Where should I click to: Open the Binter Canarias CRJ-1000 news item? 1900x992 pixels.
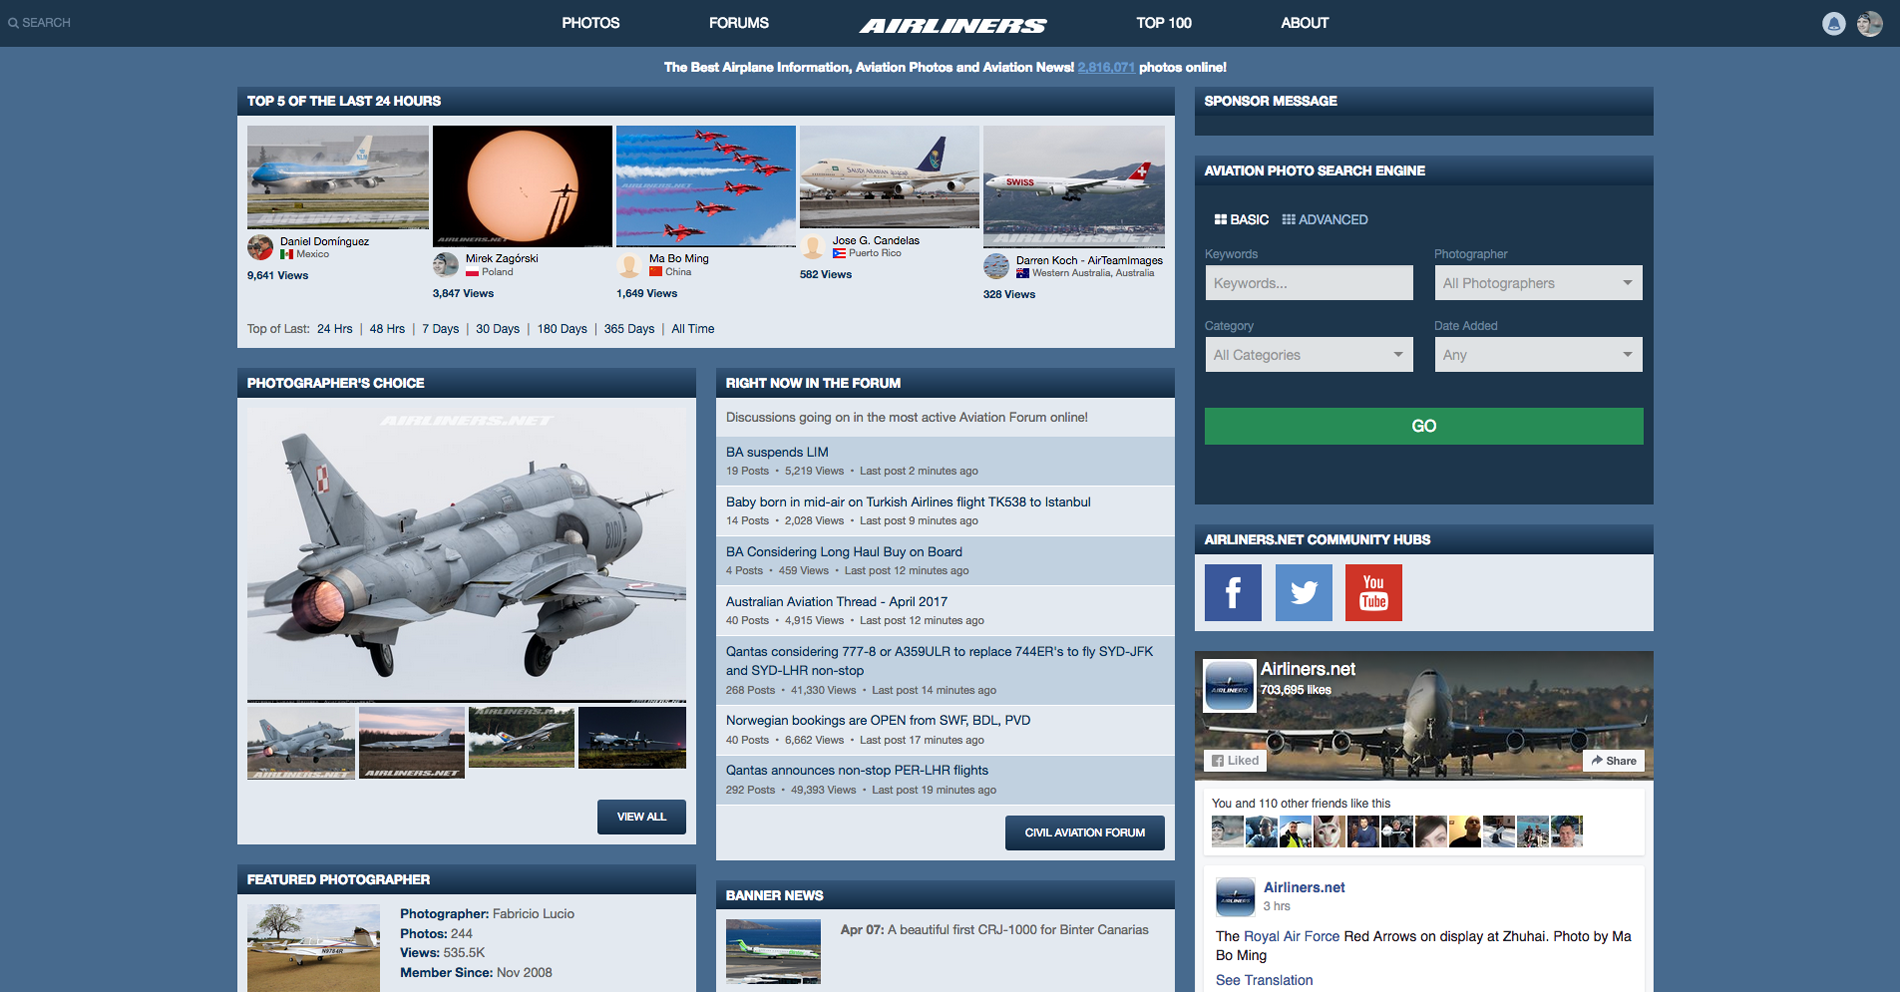click(994, 930)
